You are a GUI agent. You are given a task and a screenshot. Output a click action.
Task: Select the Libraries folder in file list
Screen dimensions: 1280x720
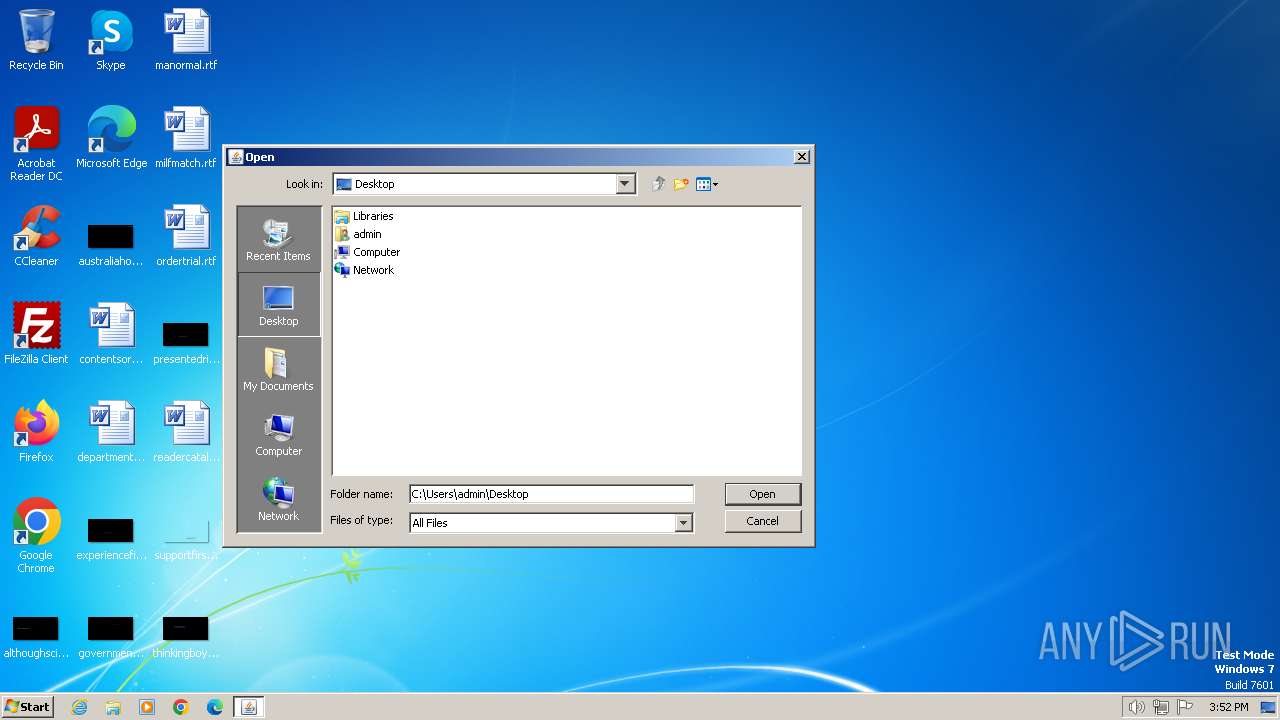364,216
